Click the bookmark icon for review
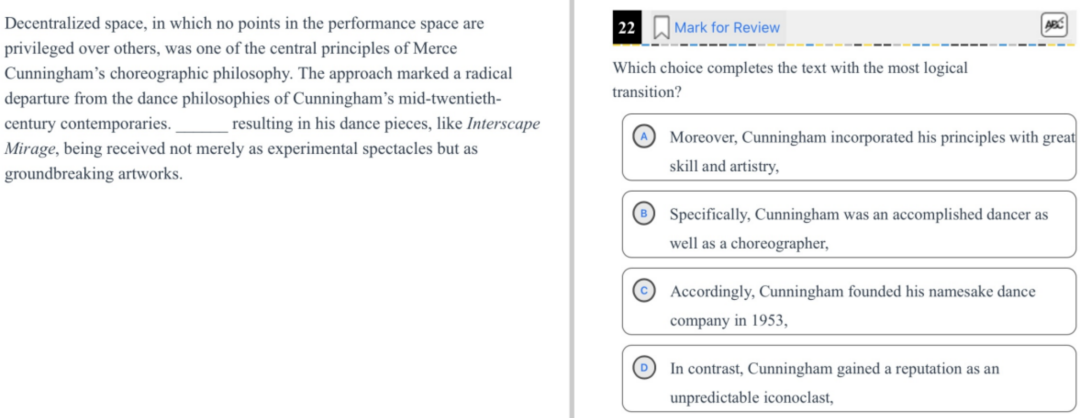The image size is (1080, 418). [661, 28]
